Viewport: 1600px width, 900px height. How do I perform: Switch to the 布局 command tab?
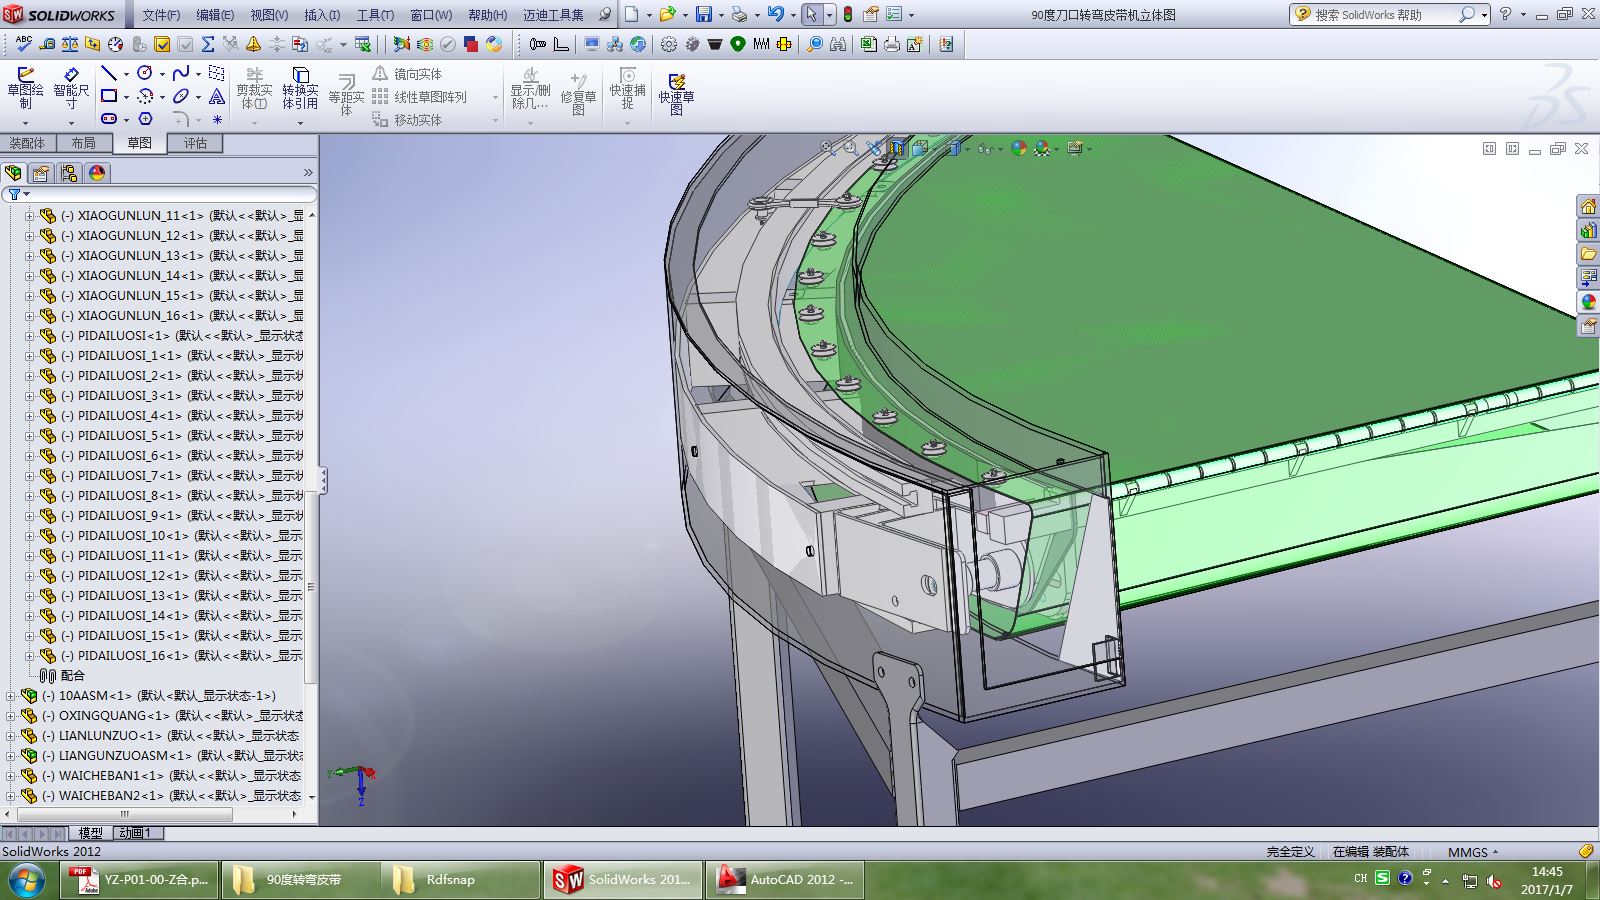click(84, 143)
